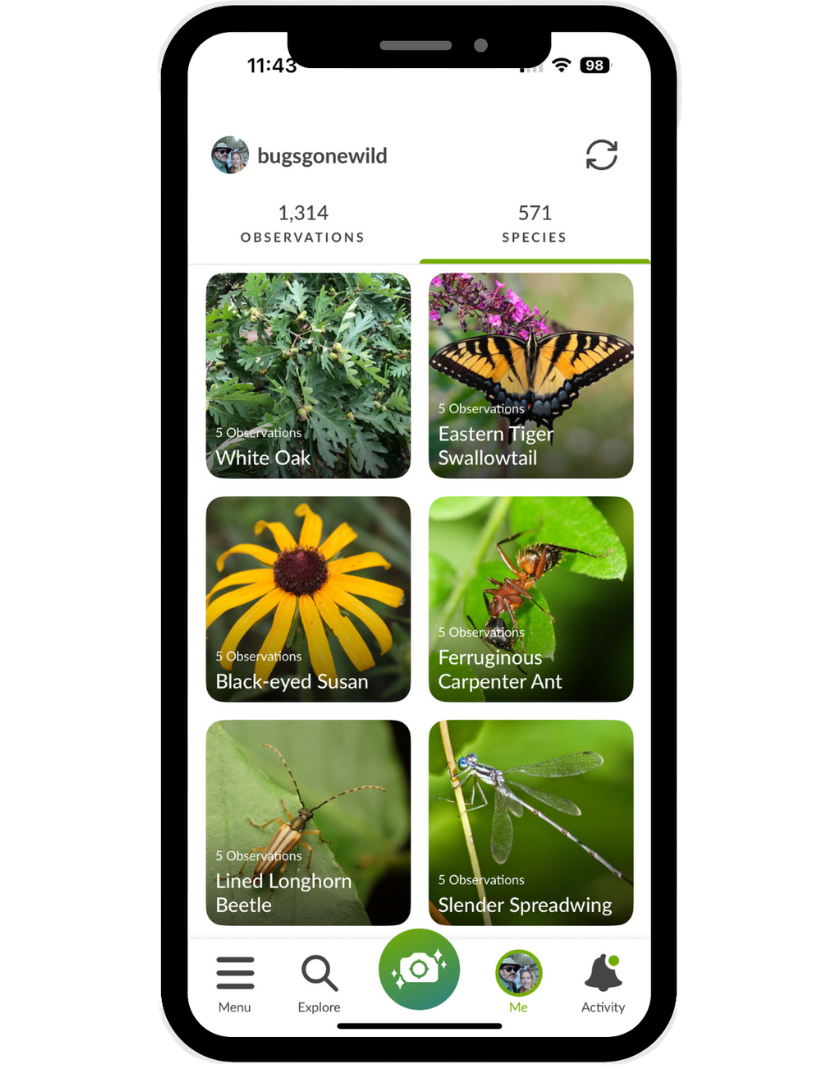Screen dimensions: 828x1072
Task: Open the Activity bell icon
Action: [x=603, y=973]
